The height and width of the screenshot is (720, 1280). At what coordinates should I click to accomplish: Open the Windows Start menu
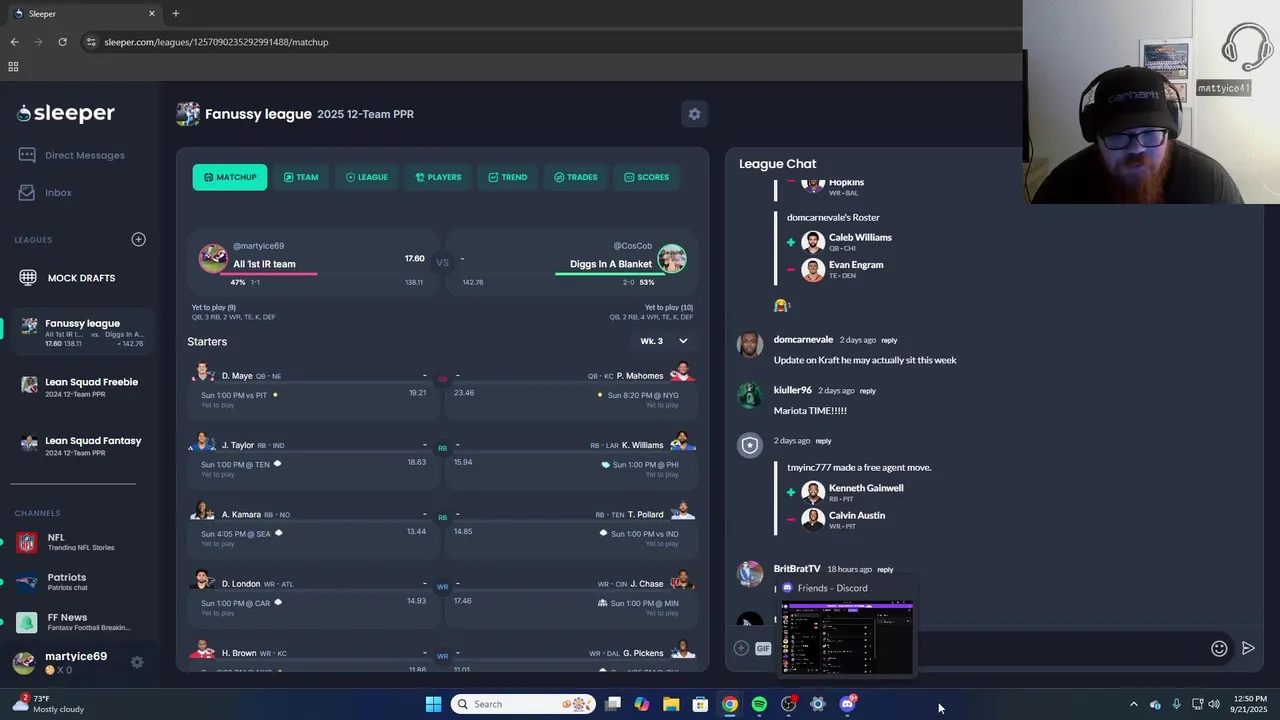433,704
